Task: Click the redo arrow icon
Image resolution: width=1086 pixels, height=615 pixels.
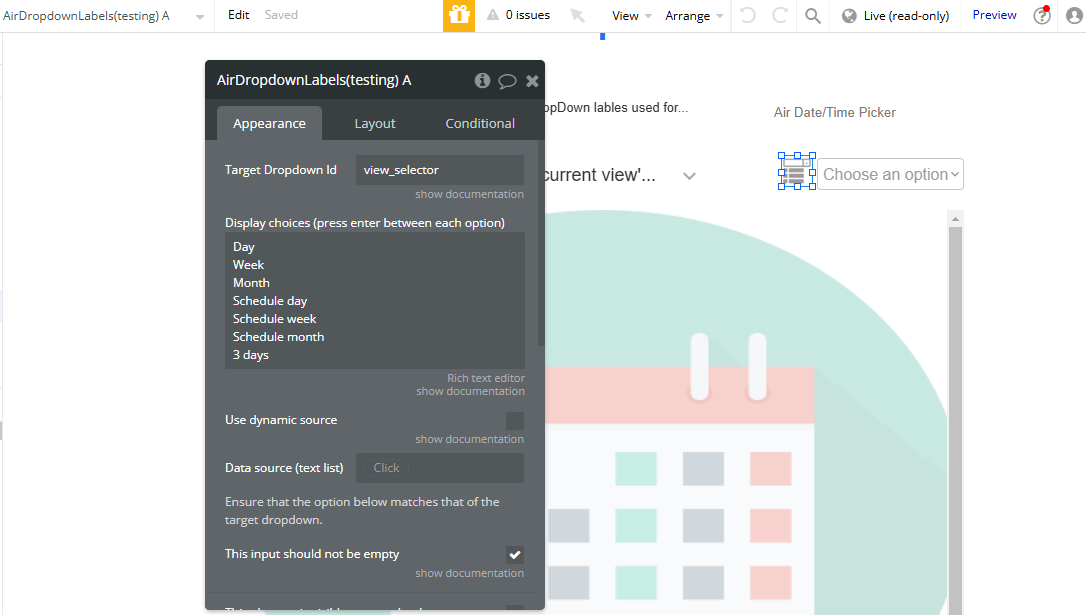Action: pyautogui.click(x=780, y=16)
